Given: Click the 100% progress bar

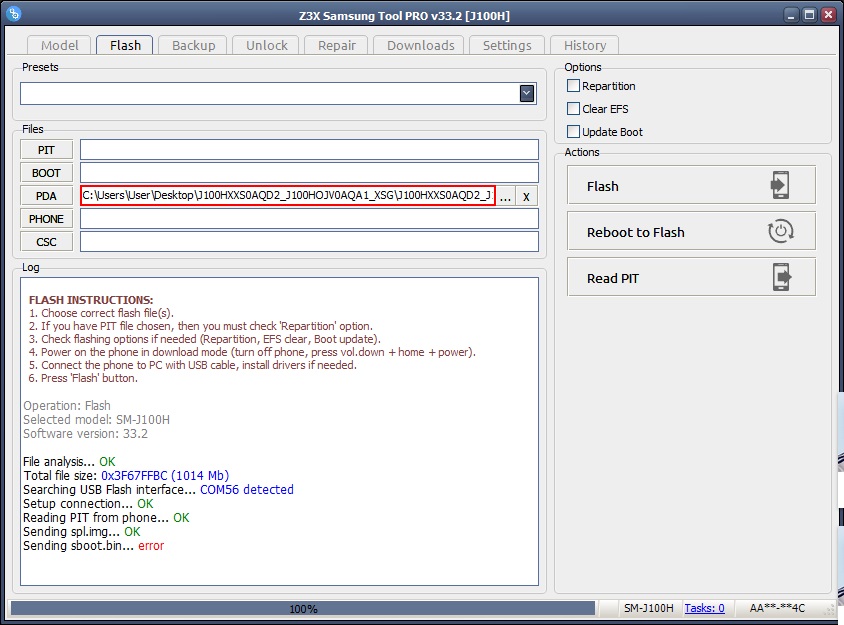Looking at the screenshot, I should (x=303, y=608).
